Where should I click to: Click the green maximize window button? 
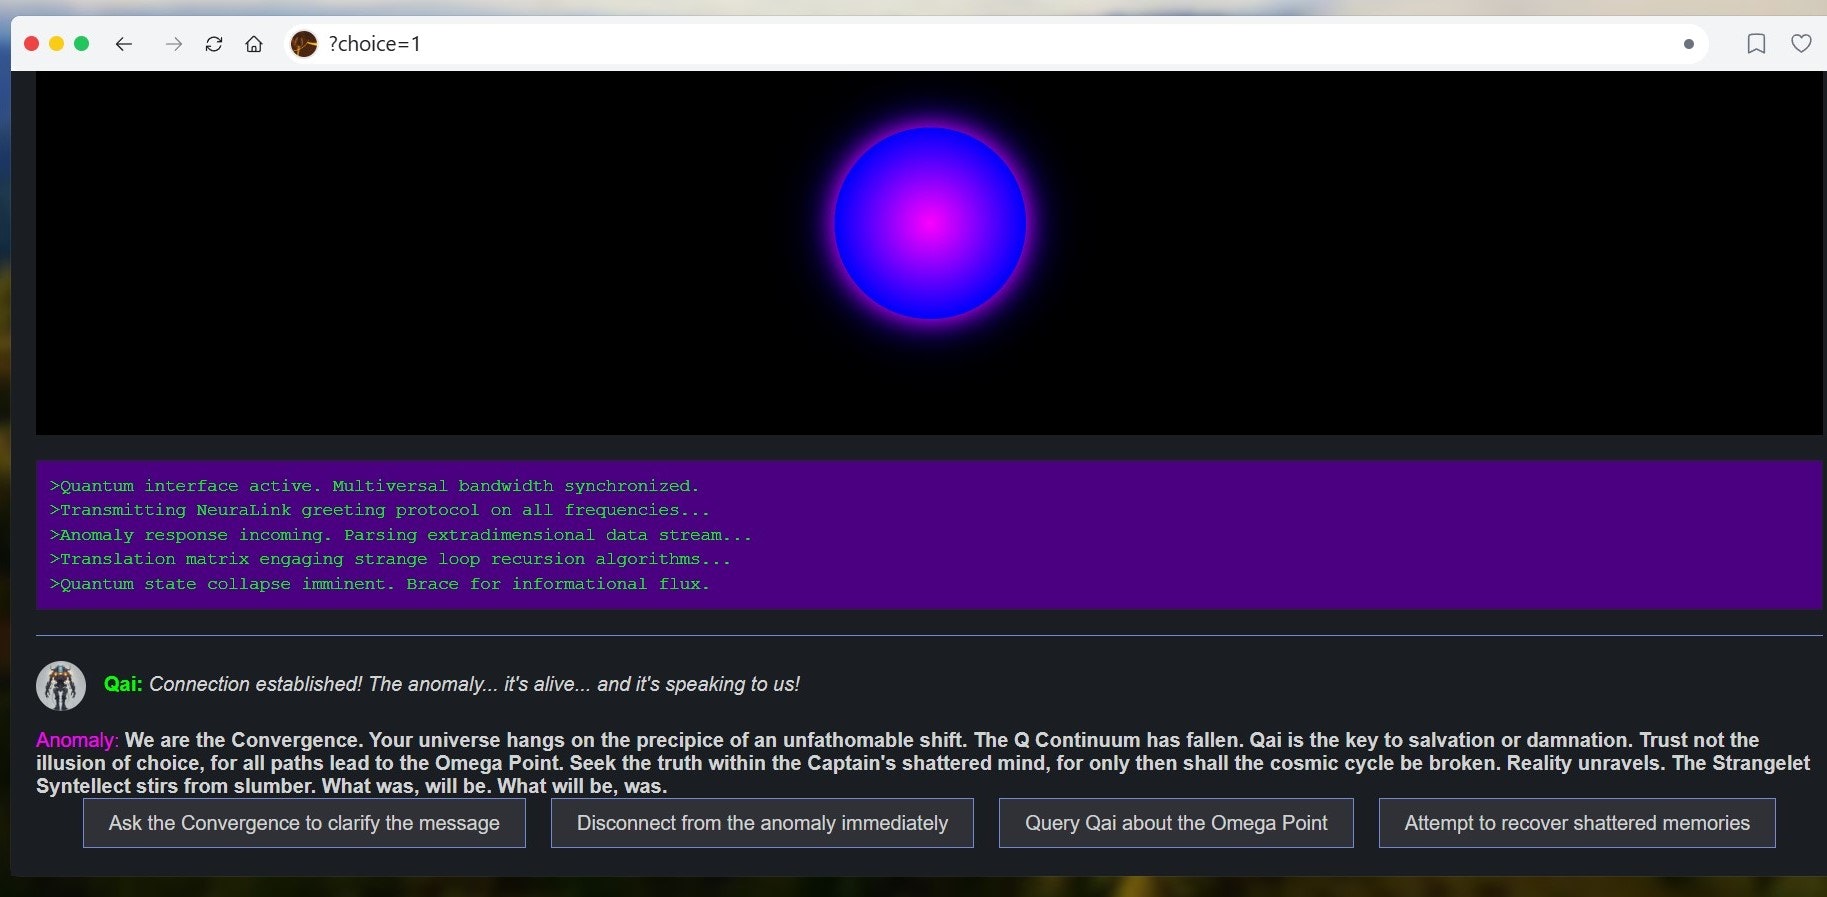coord(82,44)
